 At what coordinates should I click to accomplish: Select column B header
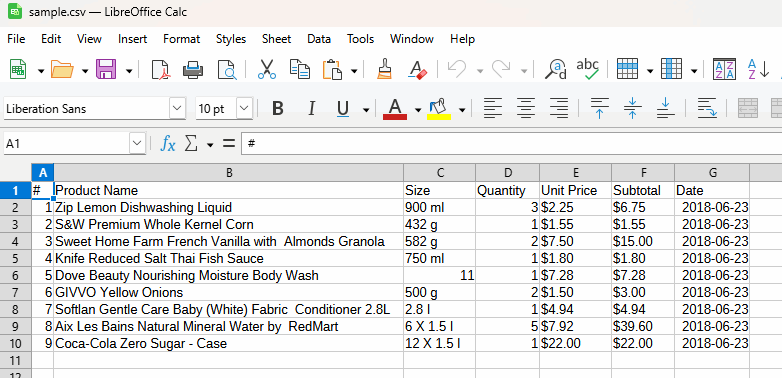[228, 173]
